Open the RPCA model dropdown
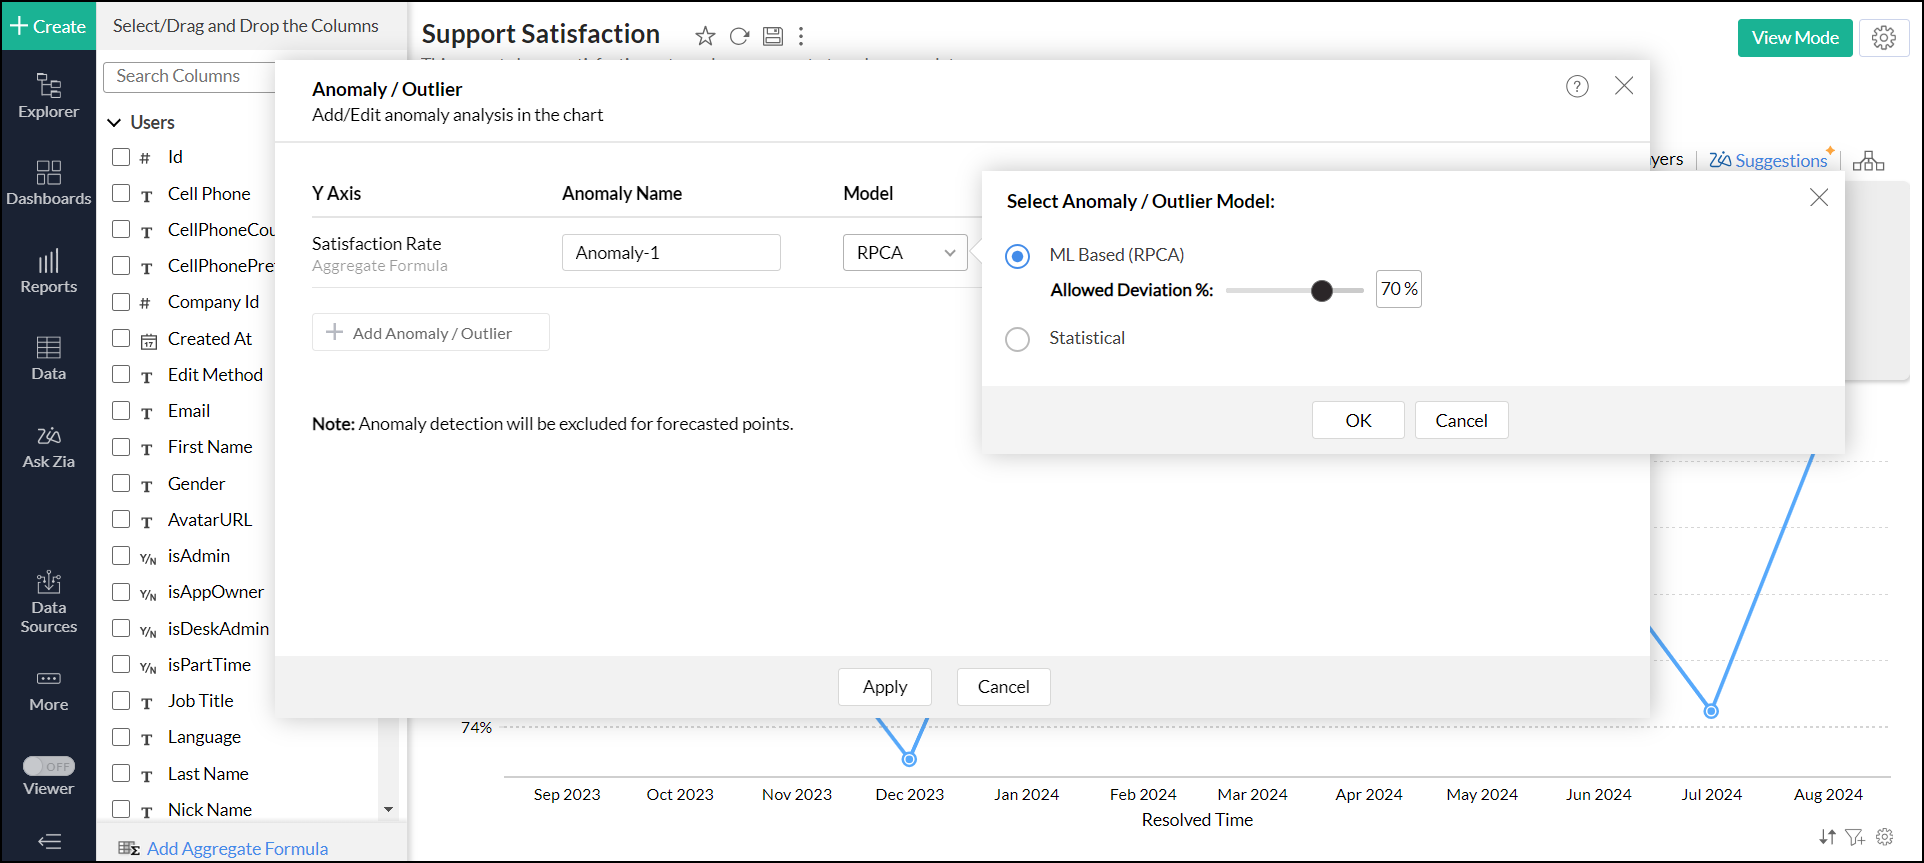Viewport: 1924px width, 863px height. tap(905, 253)
